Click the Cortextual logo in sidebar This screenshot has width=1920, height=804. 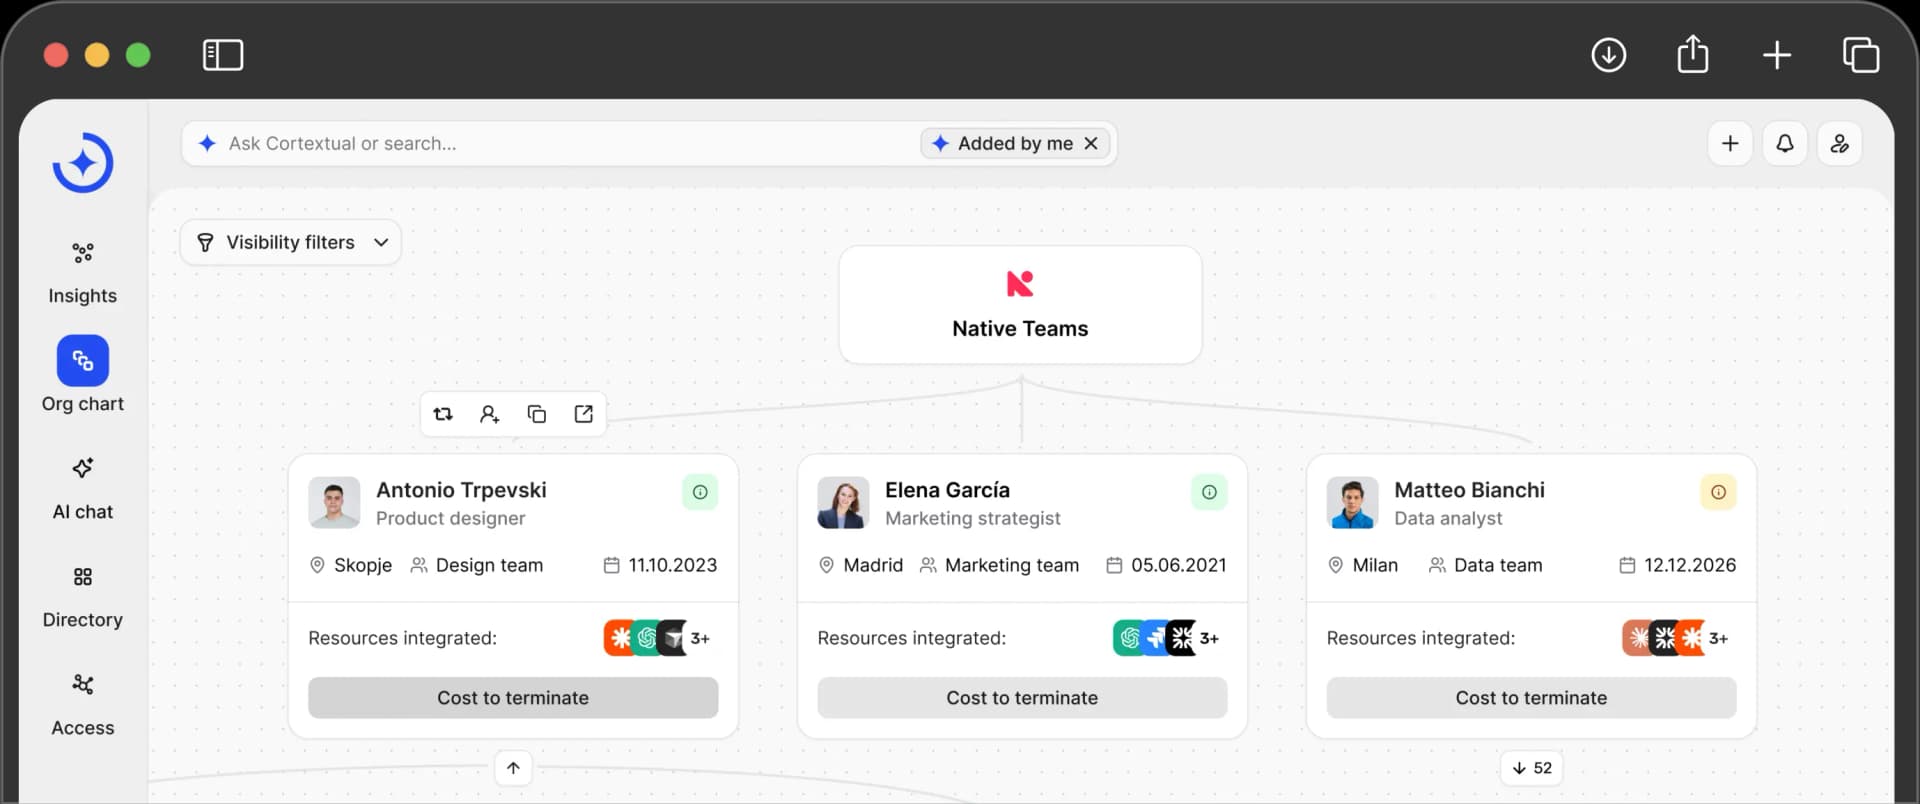click(x=83, y=163)
